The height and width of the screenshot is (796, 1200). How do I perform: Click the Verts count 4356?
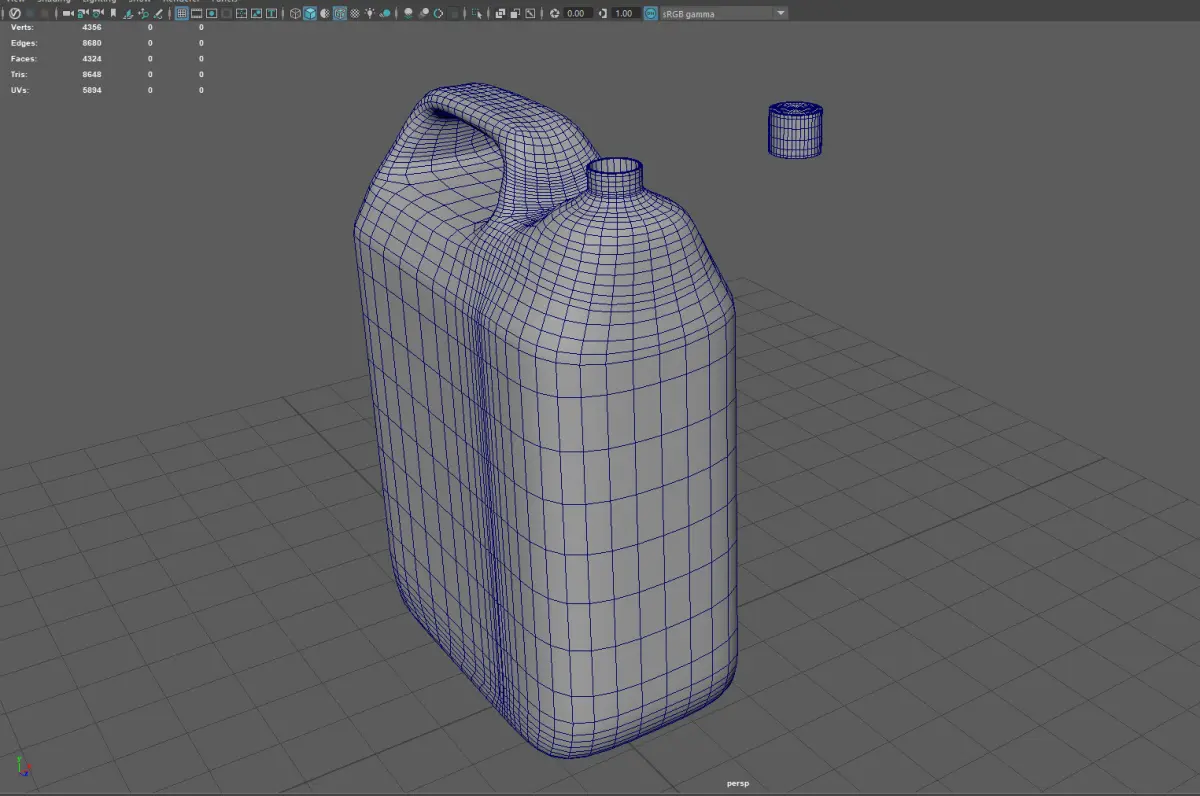point(92,27)
